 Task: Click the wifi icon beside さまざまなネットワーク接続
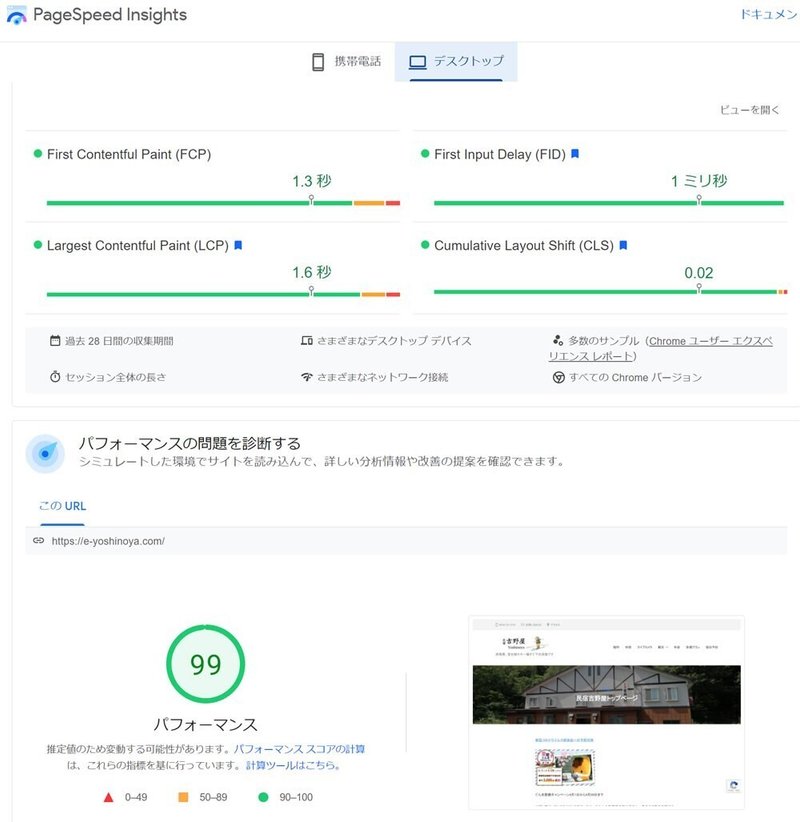click(x=307, y=377)
